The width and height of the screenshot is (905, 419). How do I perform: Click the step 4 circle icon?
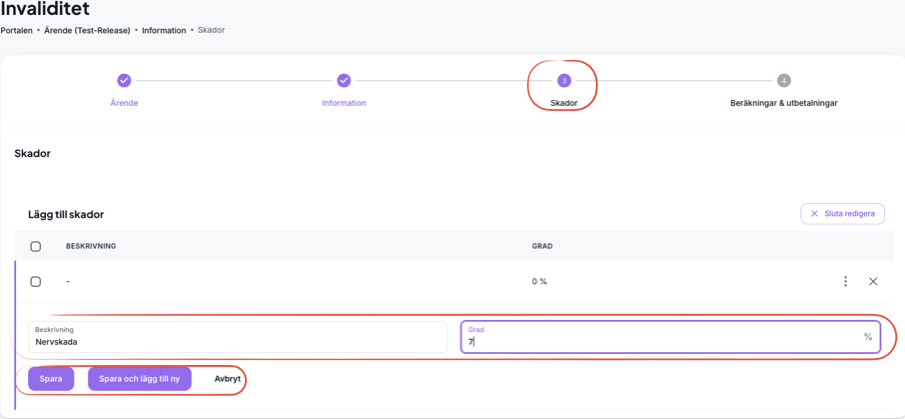(784, 80)
